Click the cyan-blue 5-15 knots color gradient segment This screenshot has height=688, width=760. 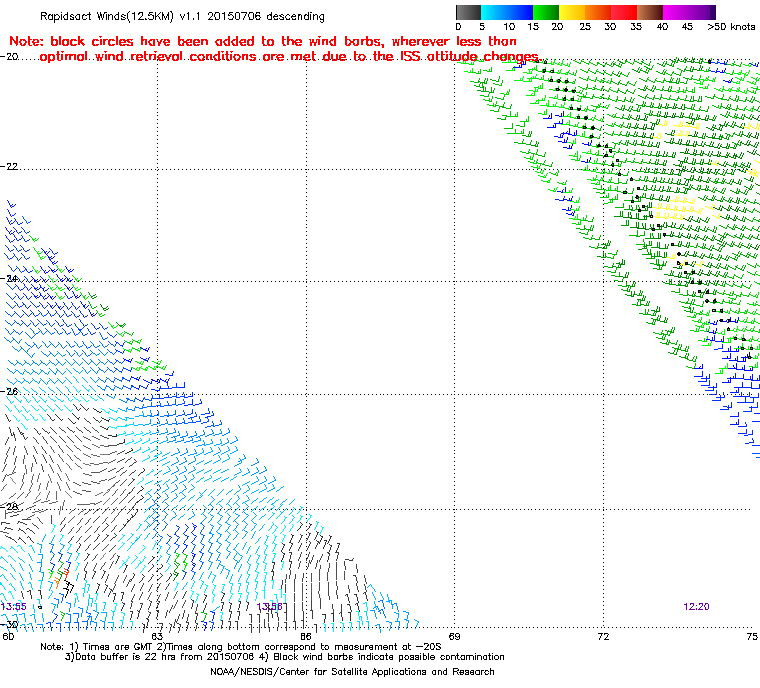pyautogui.click(x=507, y=12)
